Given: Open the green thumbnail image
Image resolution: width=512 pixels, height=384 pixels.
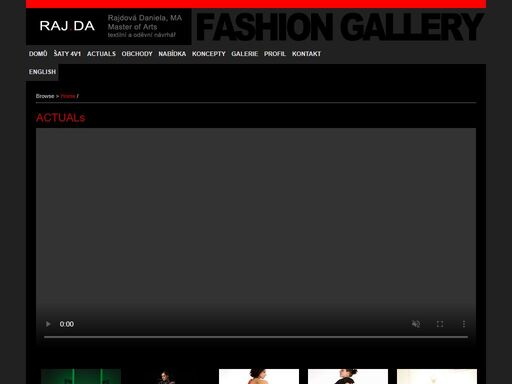Looking at the screenshot, I should [x=81, y=376].
